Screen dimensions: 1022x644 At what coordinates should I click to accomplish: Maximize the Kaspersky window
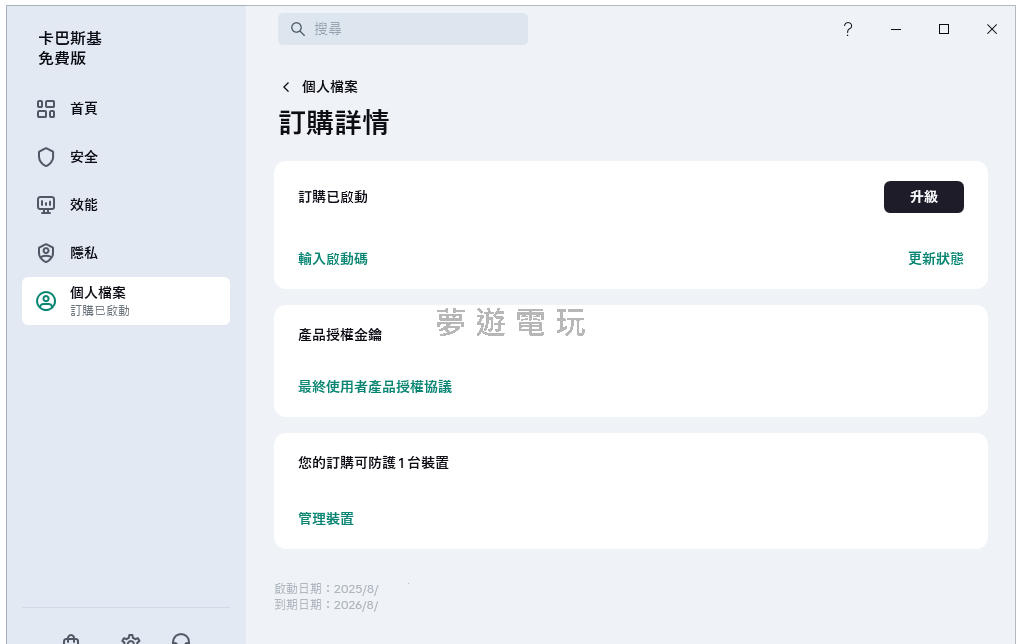point(944,29)
